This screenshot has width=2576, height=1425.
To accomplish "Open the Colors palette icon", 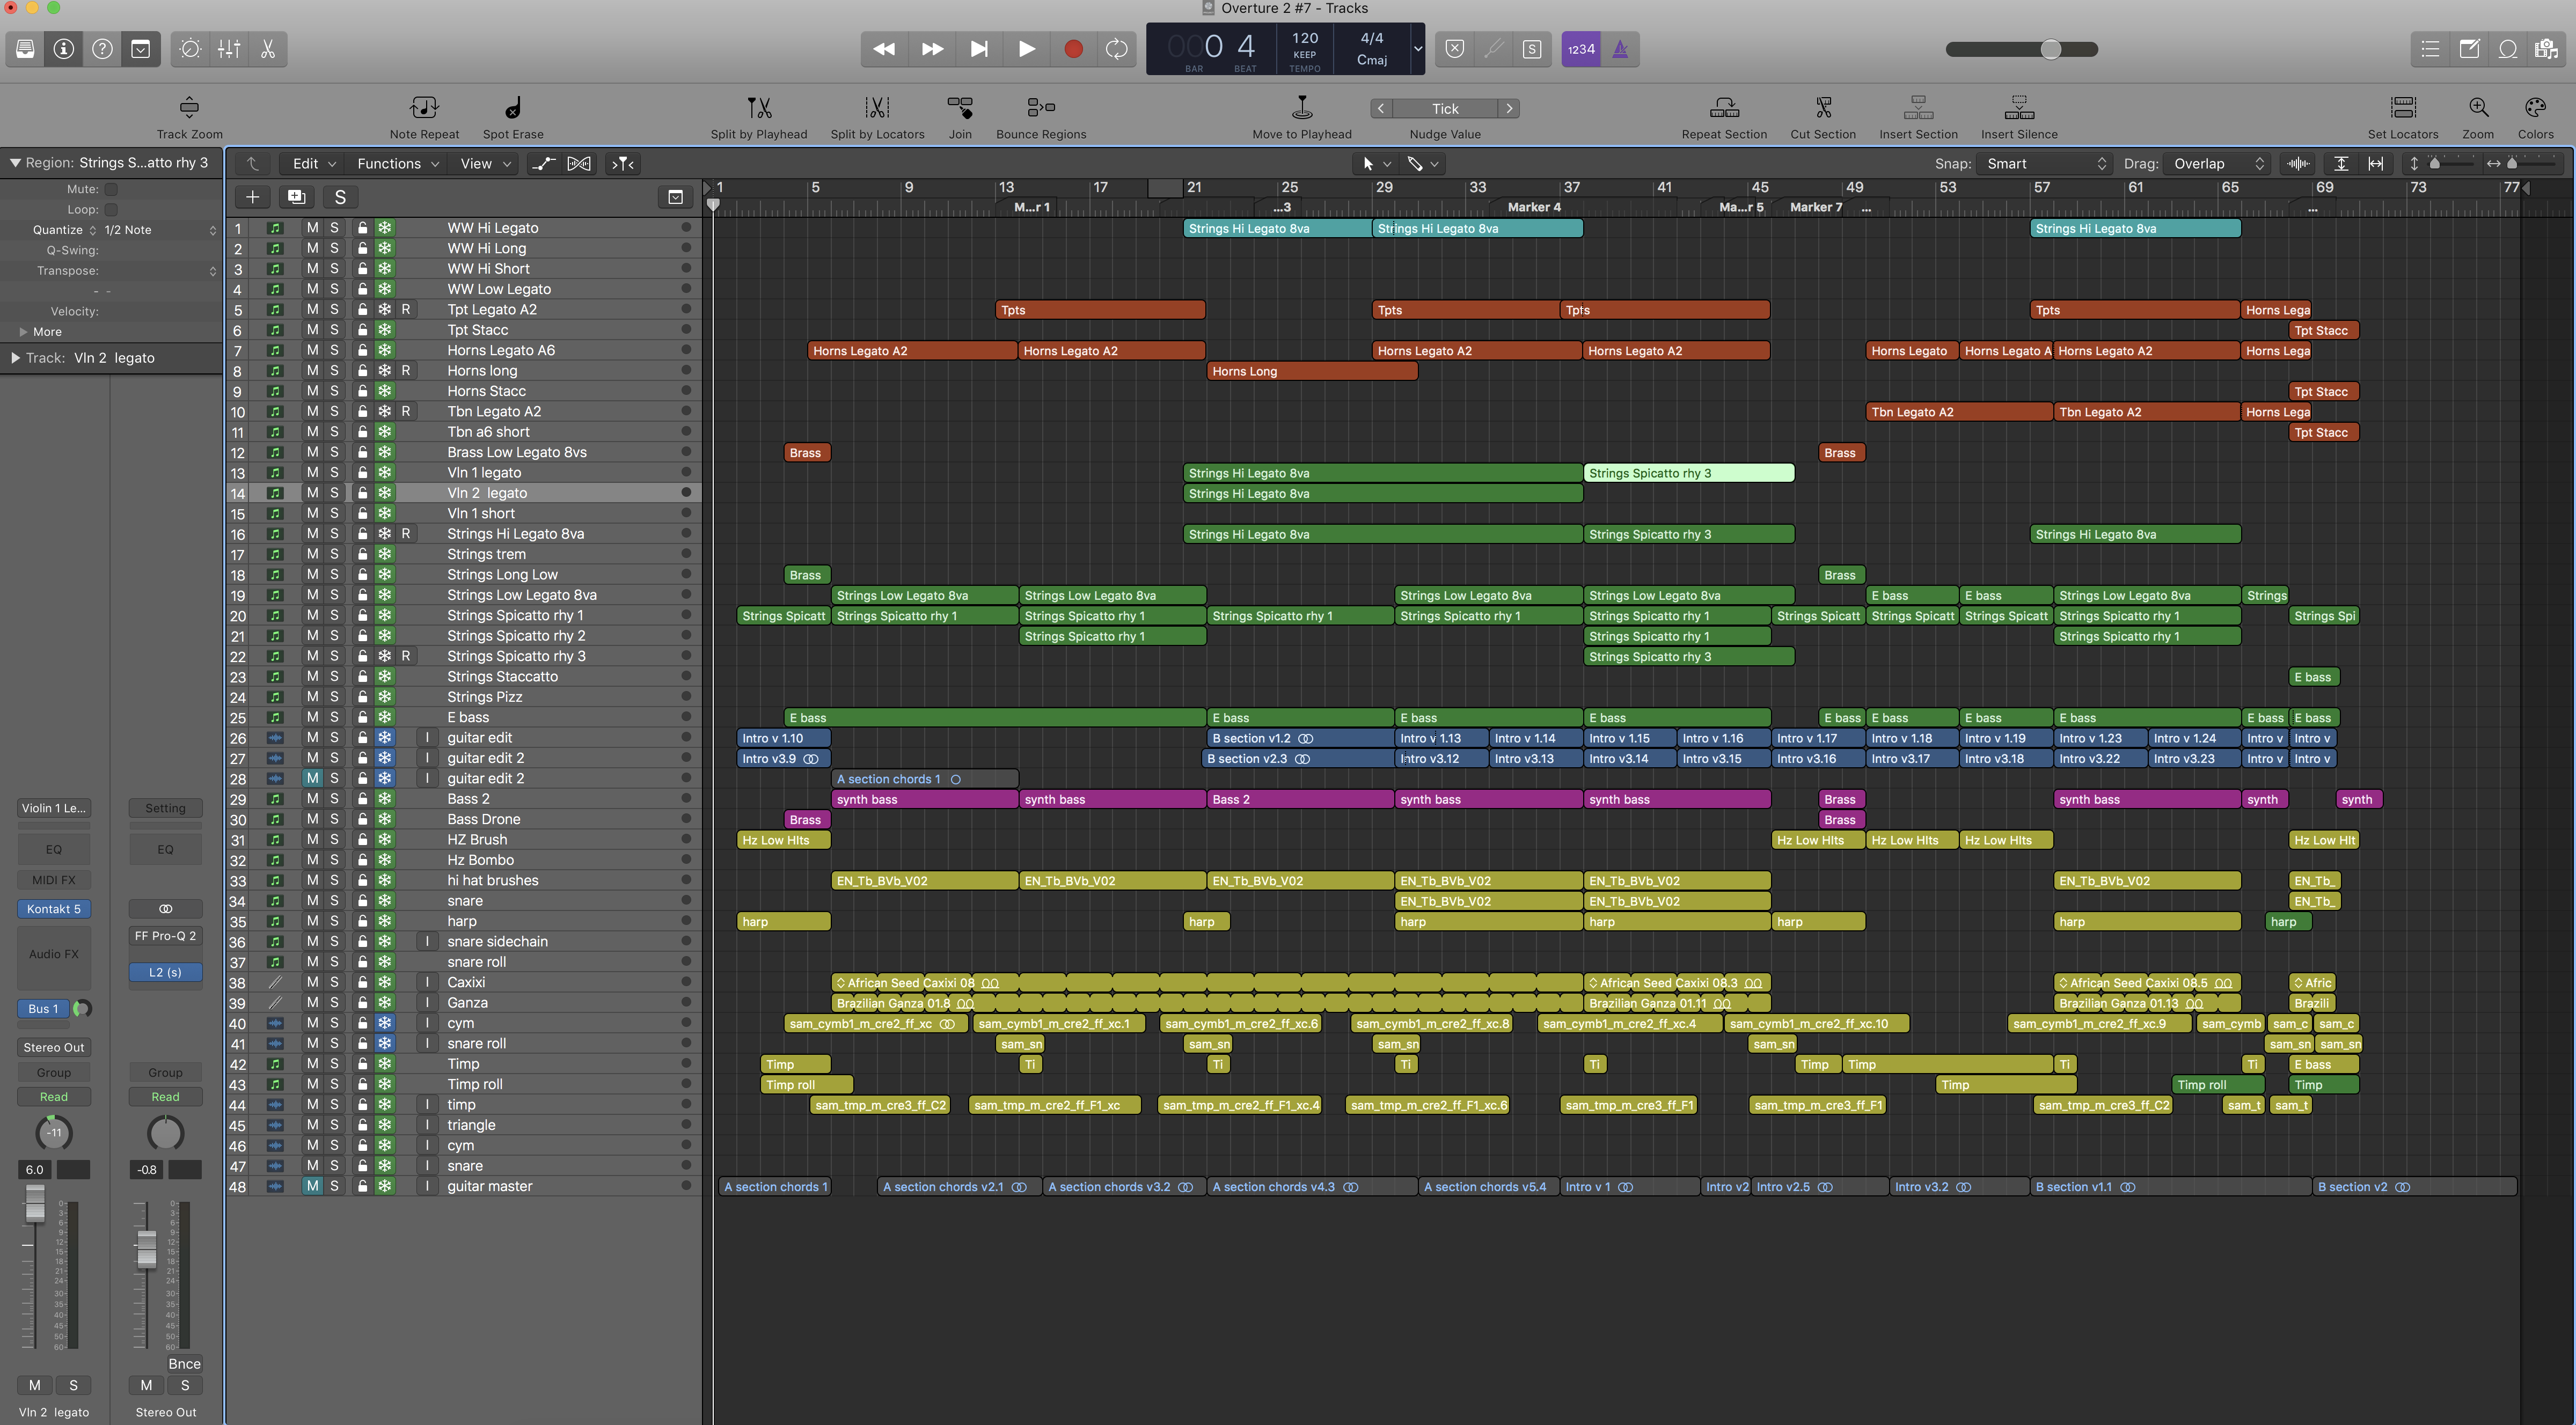I will coord(2535,107).
